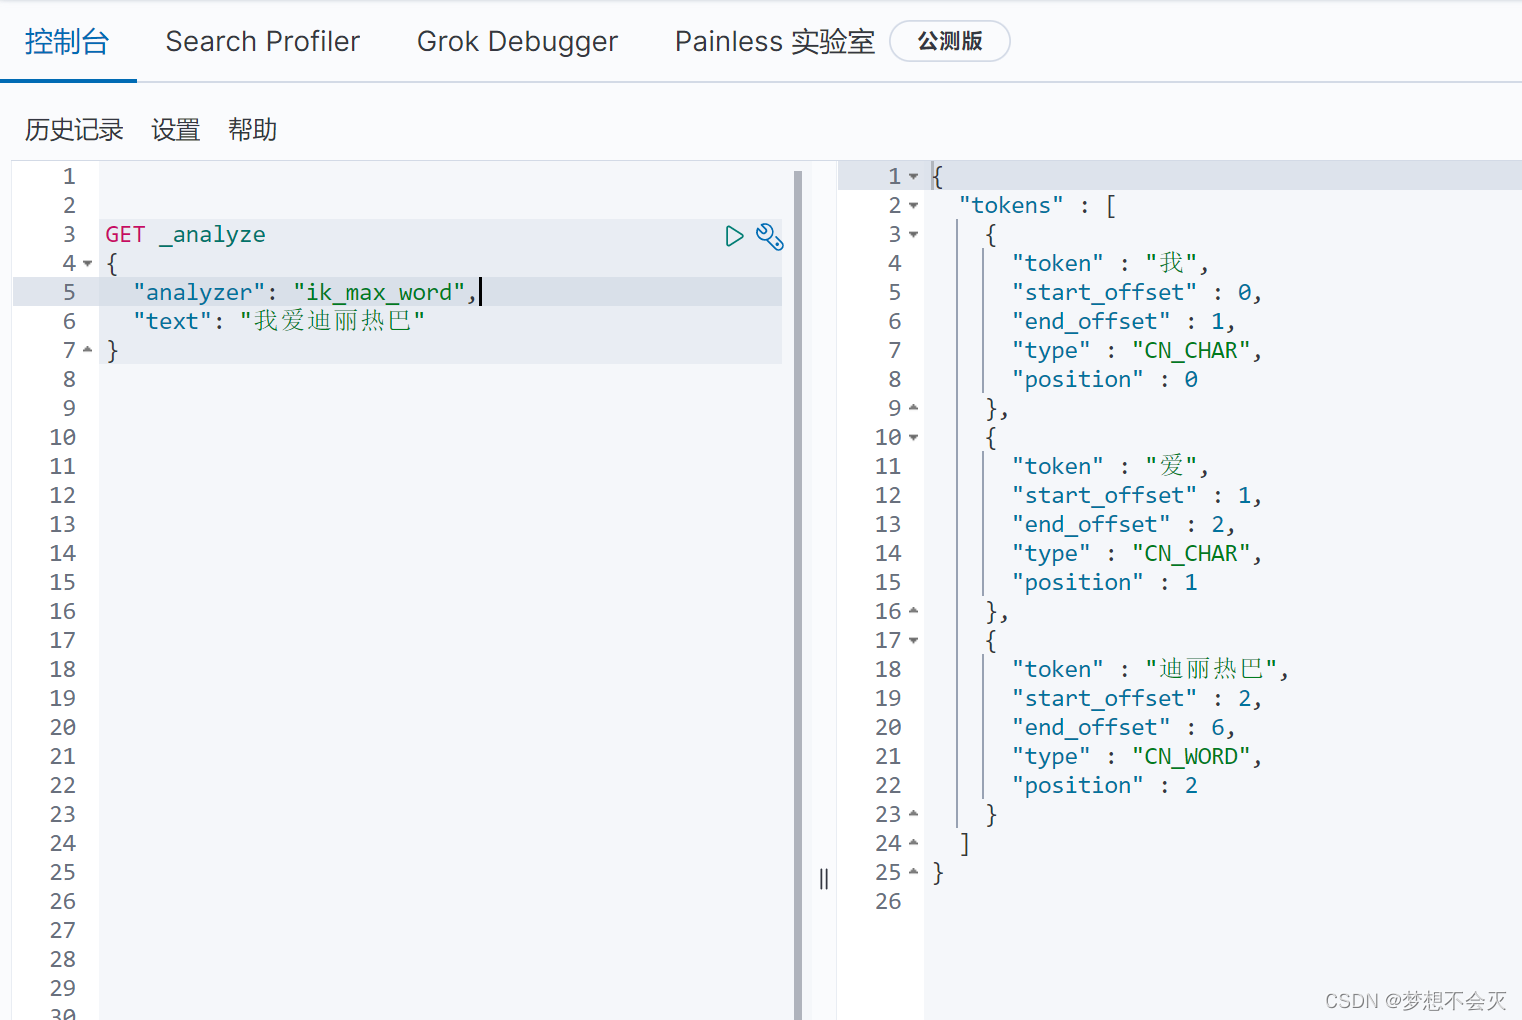Collapse first token object at output line 3
Screen dimensions: 1522x1020
913,235
